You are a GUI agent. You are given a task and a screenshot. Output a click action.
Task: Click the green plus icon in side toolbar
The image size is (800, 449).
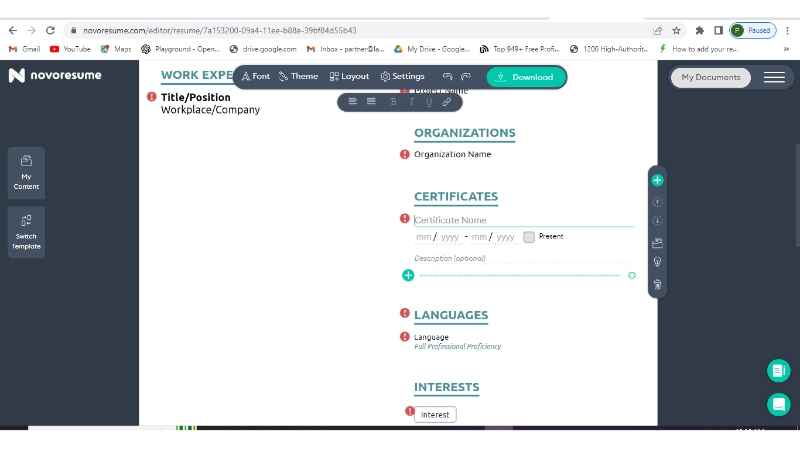click(657, 181)
